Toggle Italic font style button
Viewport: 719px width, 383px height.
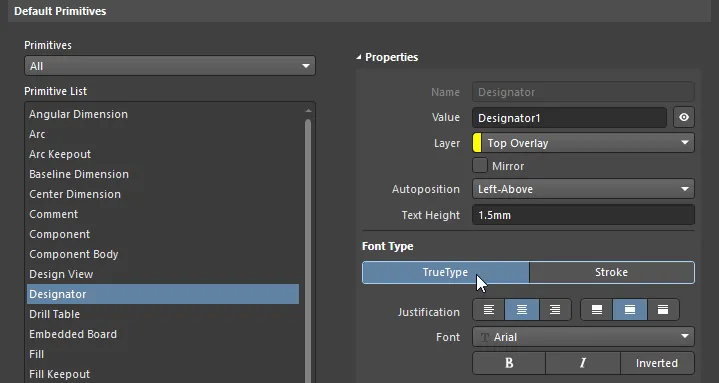coord(583,363)
